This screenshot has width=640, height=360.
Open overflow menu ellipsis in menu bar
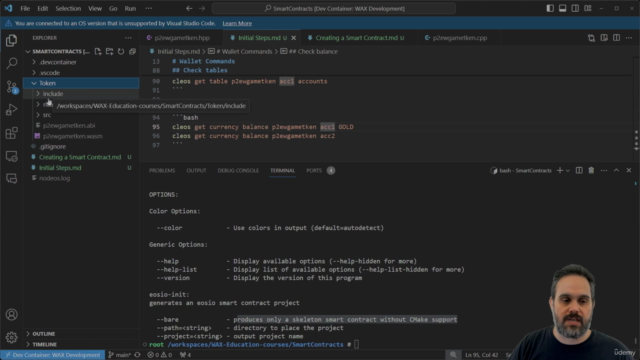coord(149,8)
